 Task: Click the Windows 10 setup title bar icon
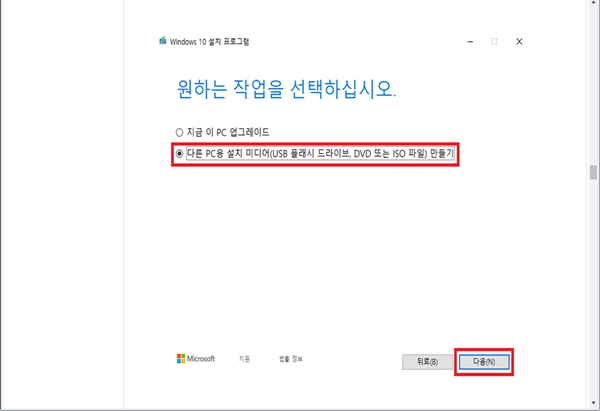click(x=163, y=41)
